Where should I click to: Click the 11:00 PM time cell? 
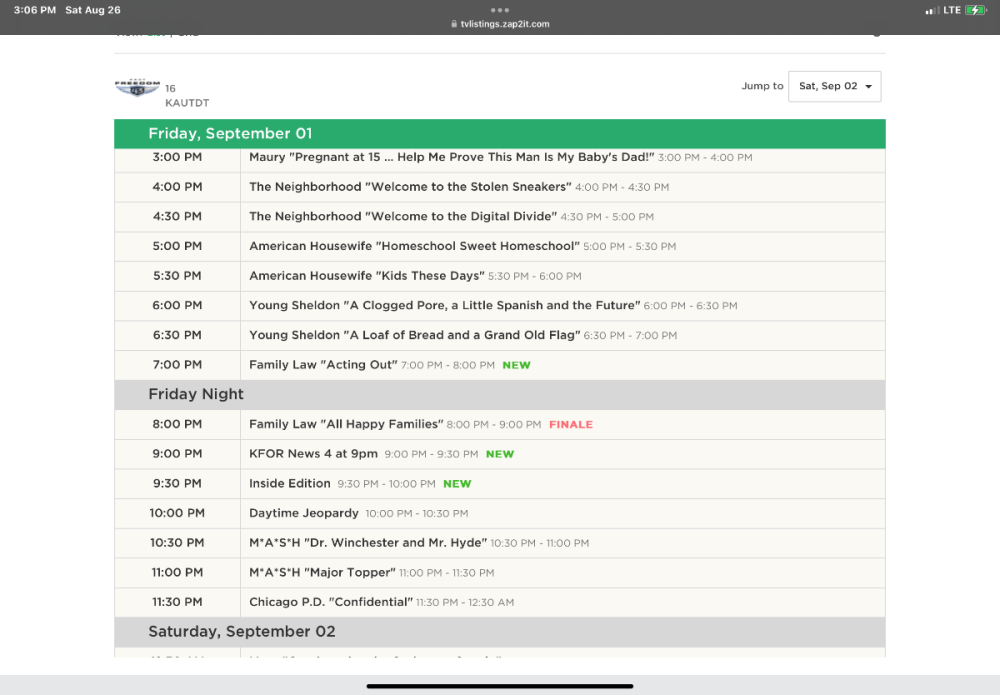pyautogui.click(x=177, y=572)
